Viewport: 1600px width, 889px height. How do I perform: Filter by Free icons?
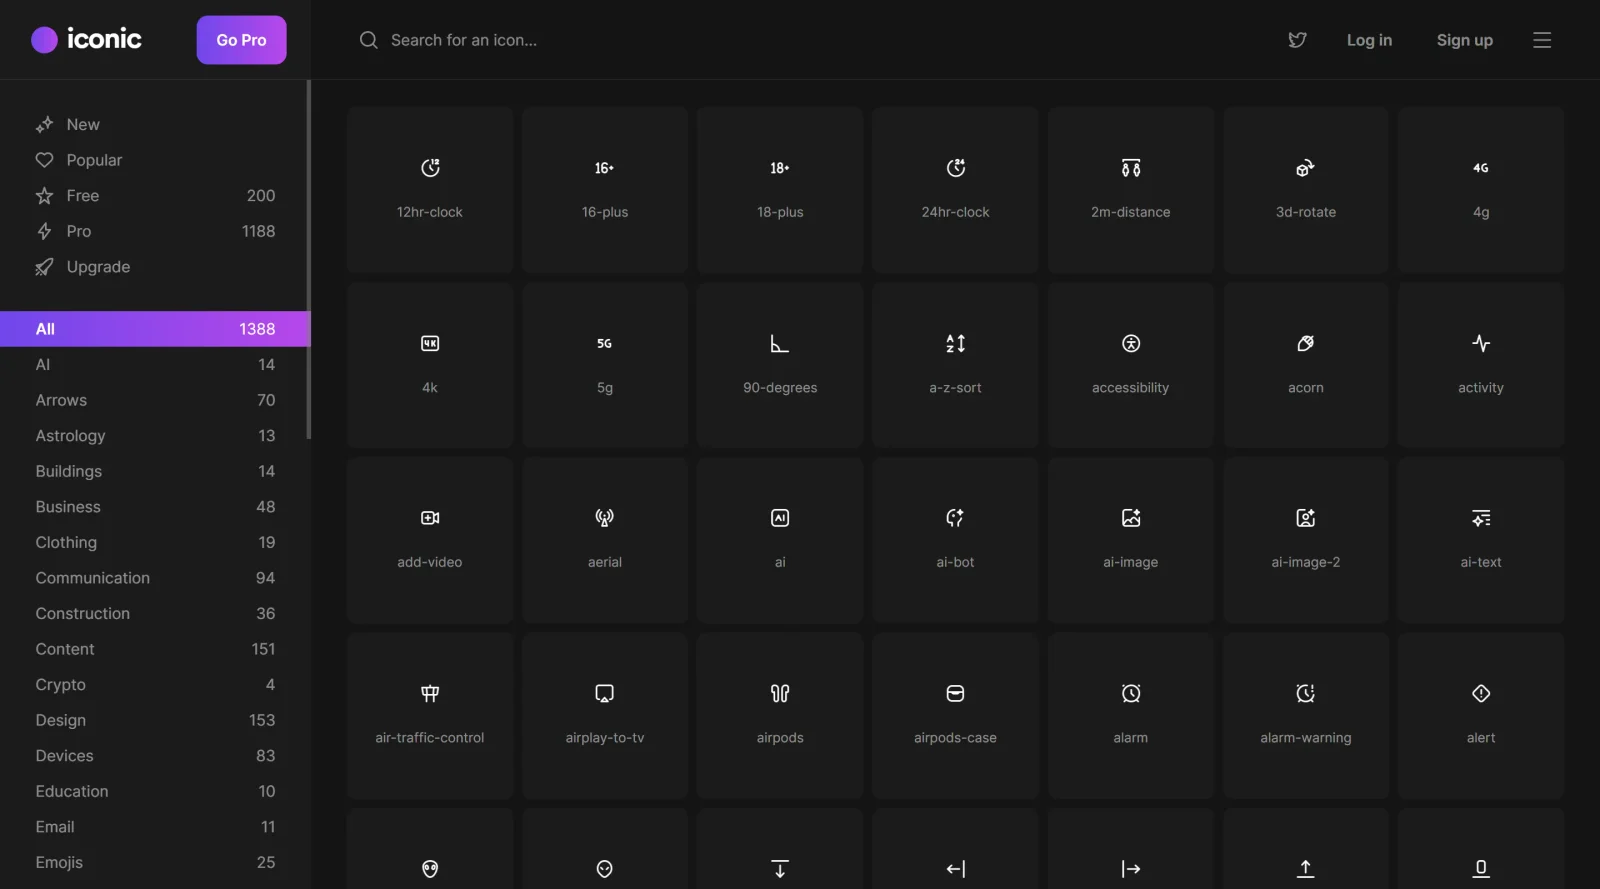click(155, 195)
